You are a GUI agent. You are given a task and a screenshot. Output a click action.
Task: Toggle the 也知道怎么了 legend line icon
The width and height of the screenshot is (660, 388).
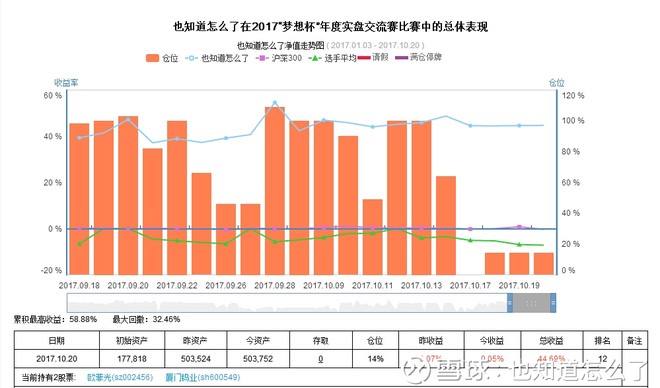191,58
